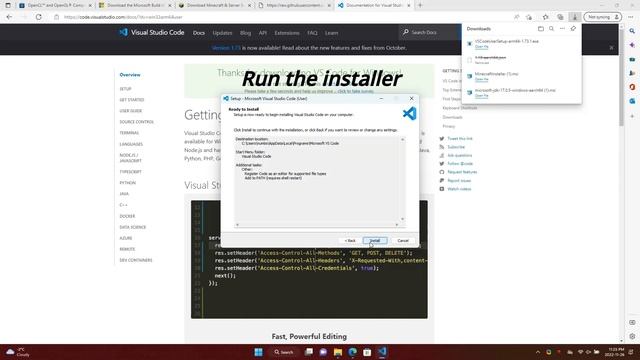
Task: Pin the Downloads panel
Action: (573, 29)
